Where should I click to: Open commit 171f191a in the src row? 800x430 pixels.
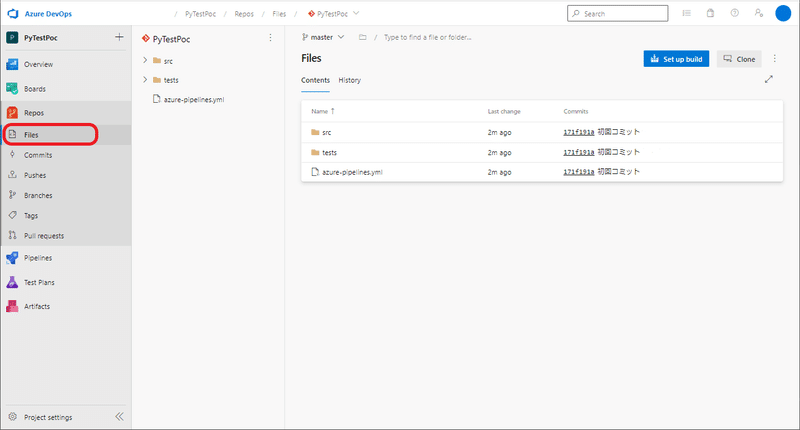(x=579, y=132)
